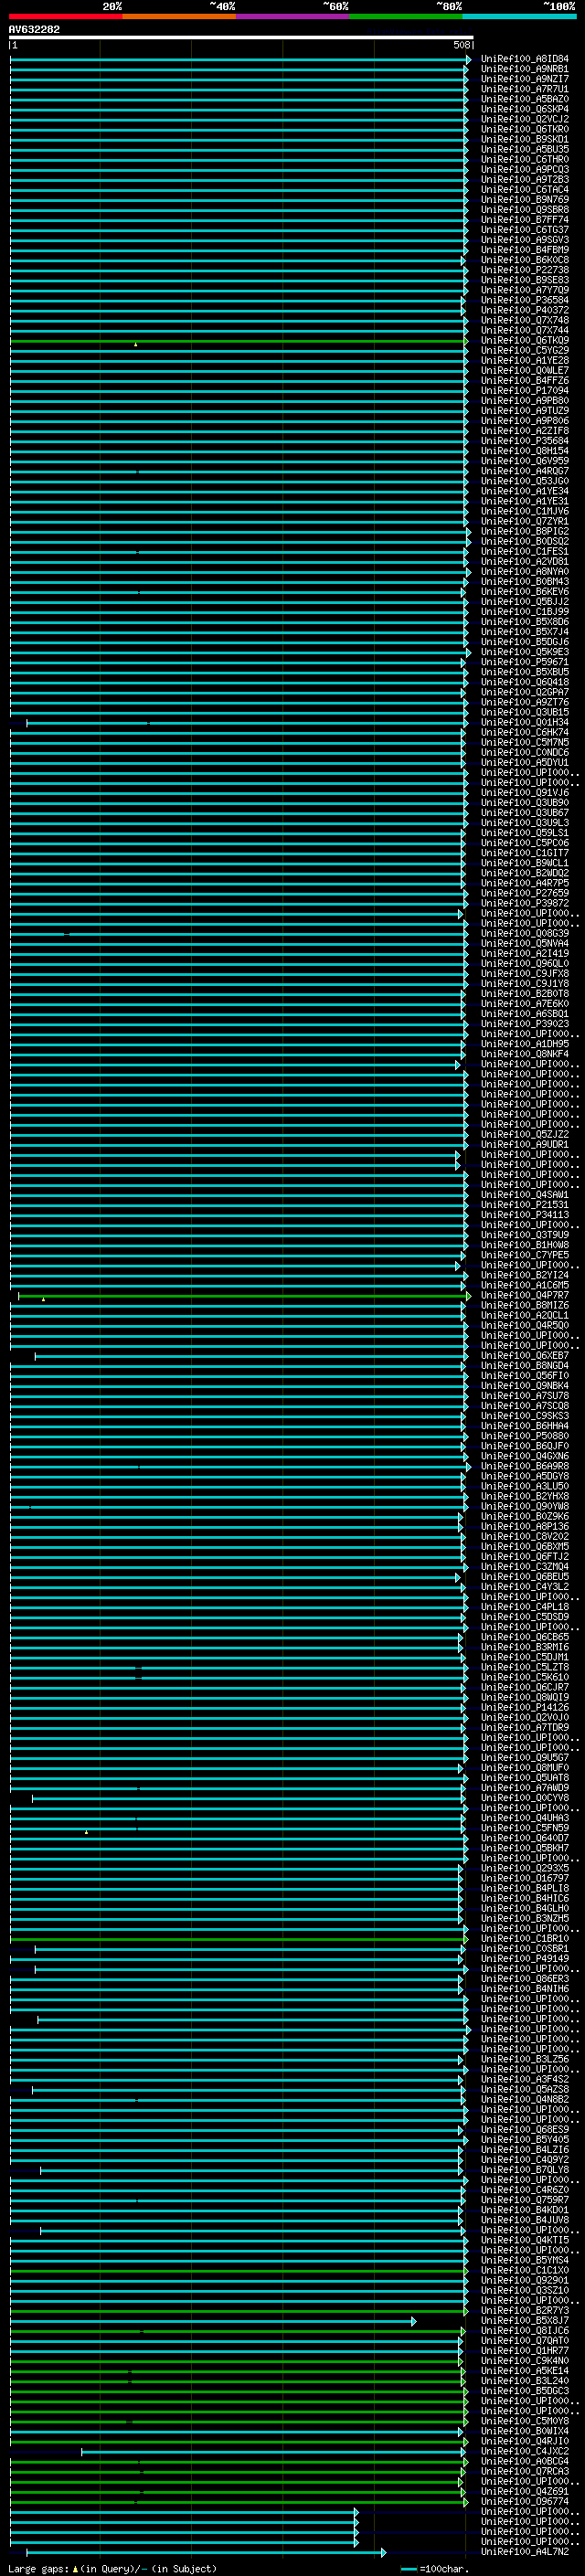The image size is (585, 2576).
Task: Open hit UniRef100_Q8NKF4
Action: pyautogui.click(x=525, y=1054)
